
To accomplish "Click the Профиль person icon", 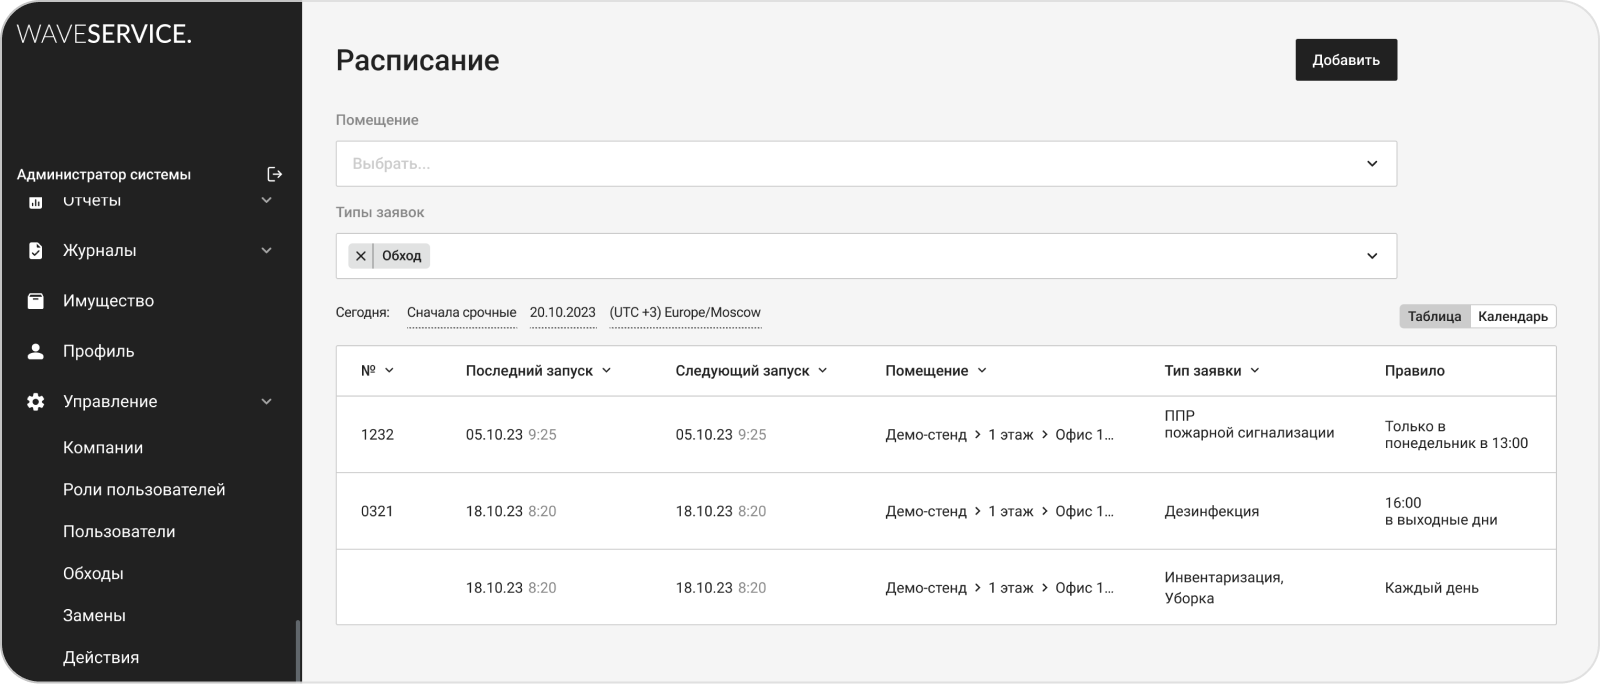I will [36, 351].
